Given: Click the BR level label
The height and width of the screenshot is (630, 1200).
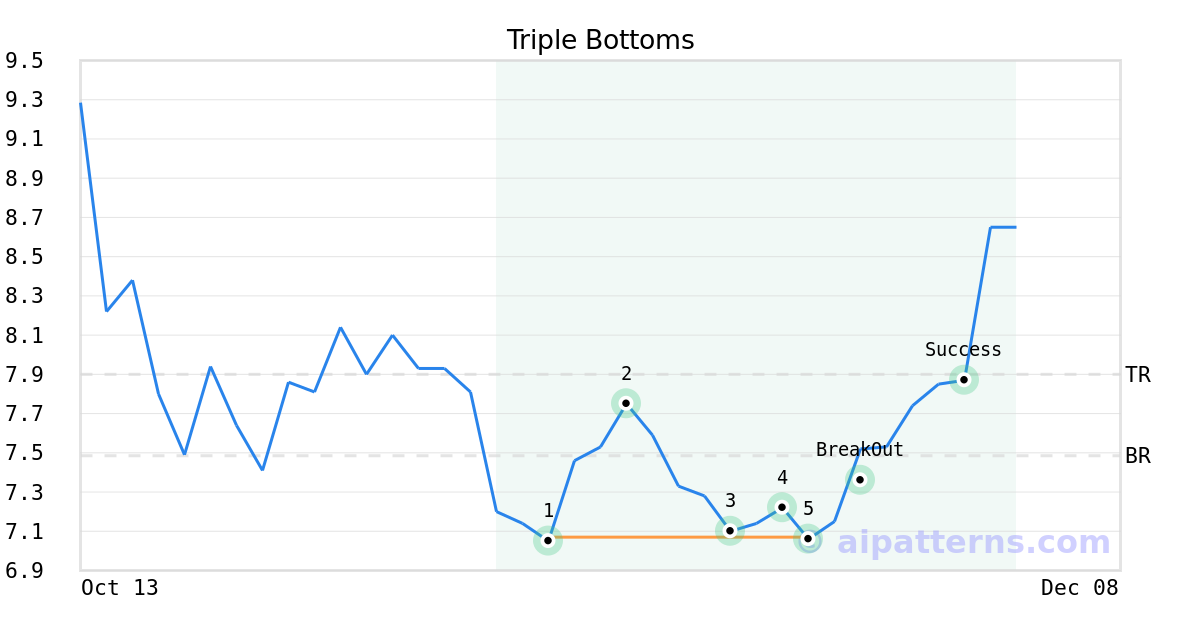Looking at the screenshot, I should click(1138, 456).
